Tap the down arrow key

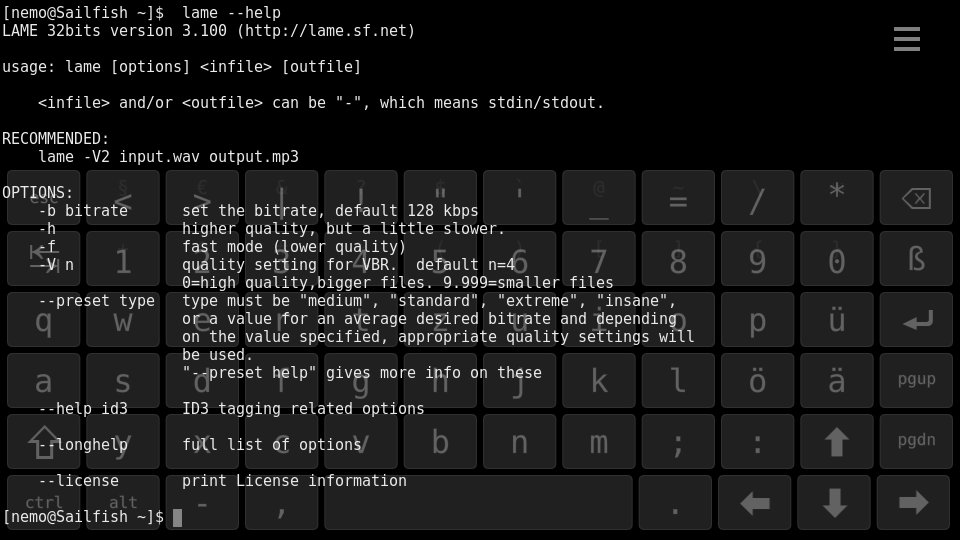834,502
